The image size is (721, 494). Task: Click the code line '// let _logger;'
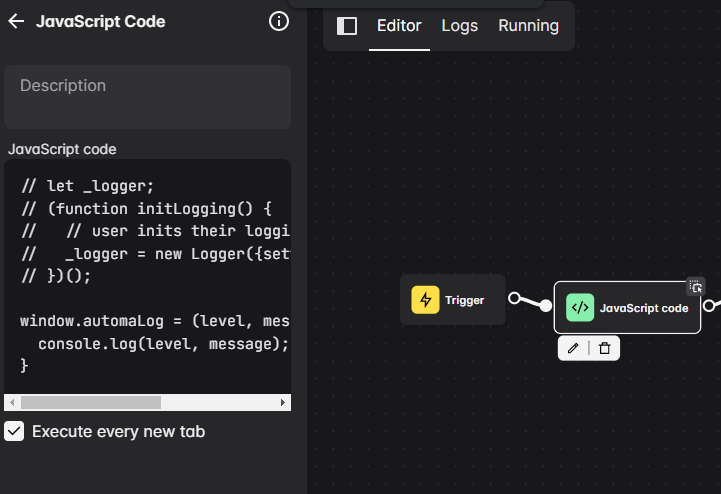[87, 186]
